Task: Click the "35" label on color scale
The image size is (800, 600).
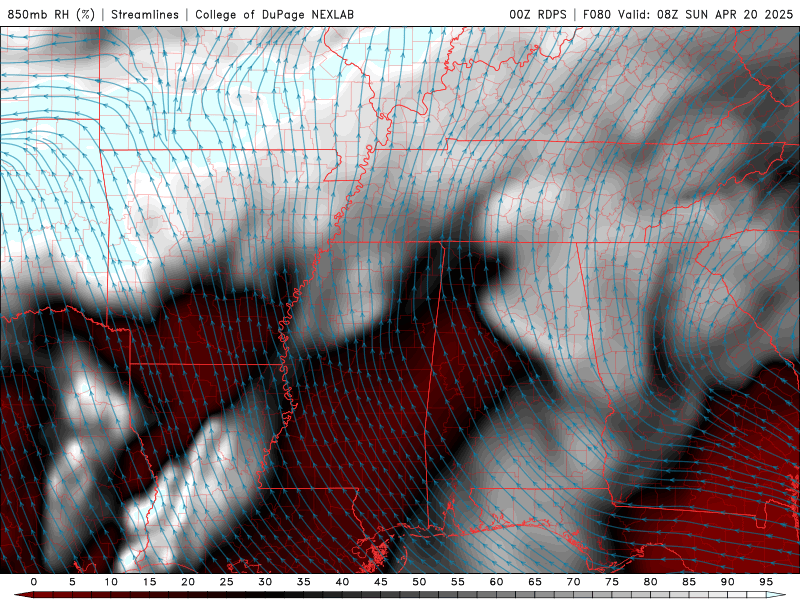Action: [x=304, y=582]
